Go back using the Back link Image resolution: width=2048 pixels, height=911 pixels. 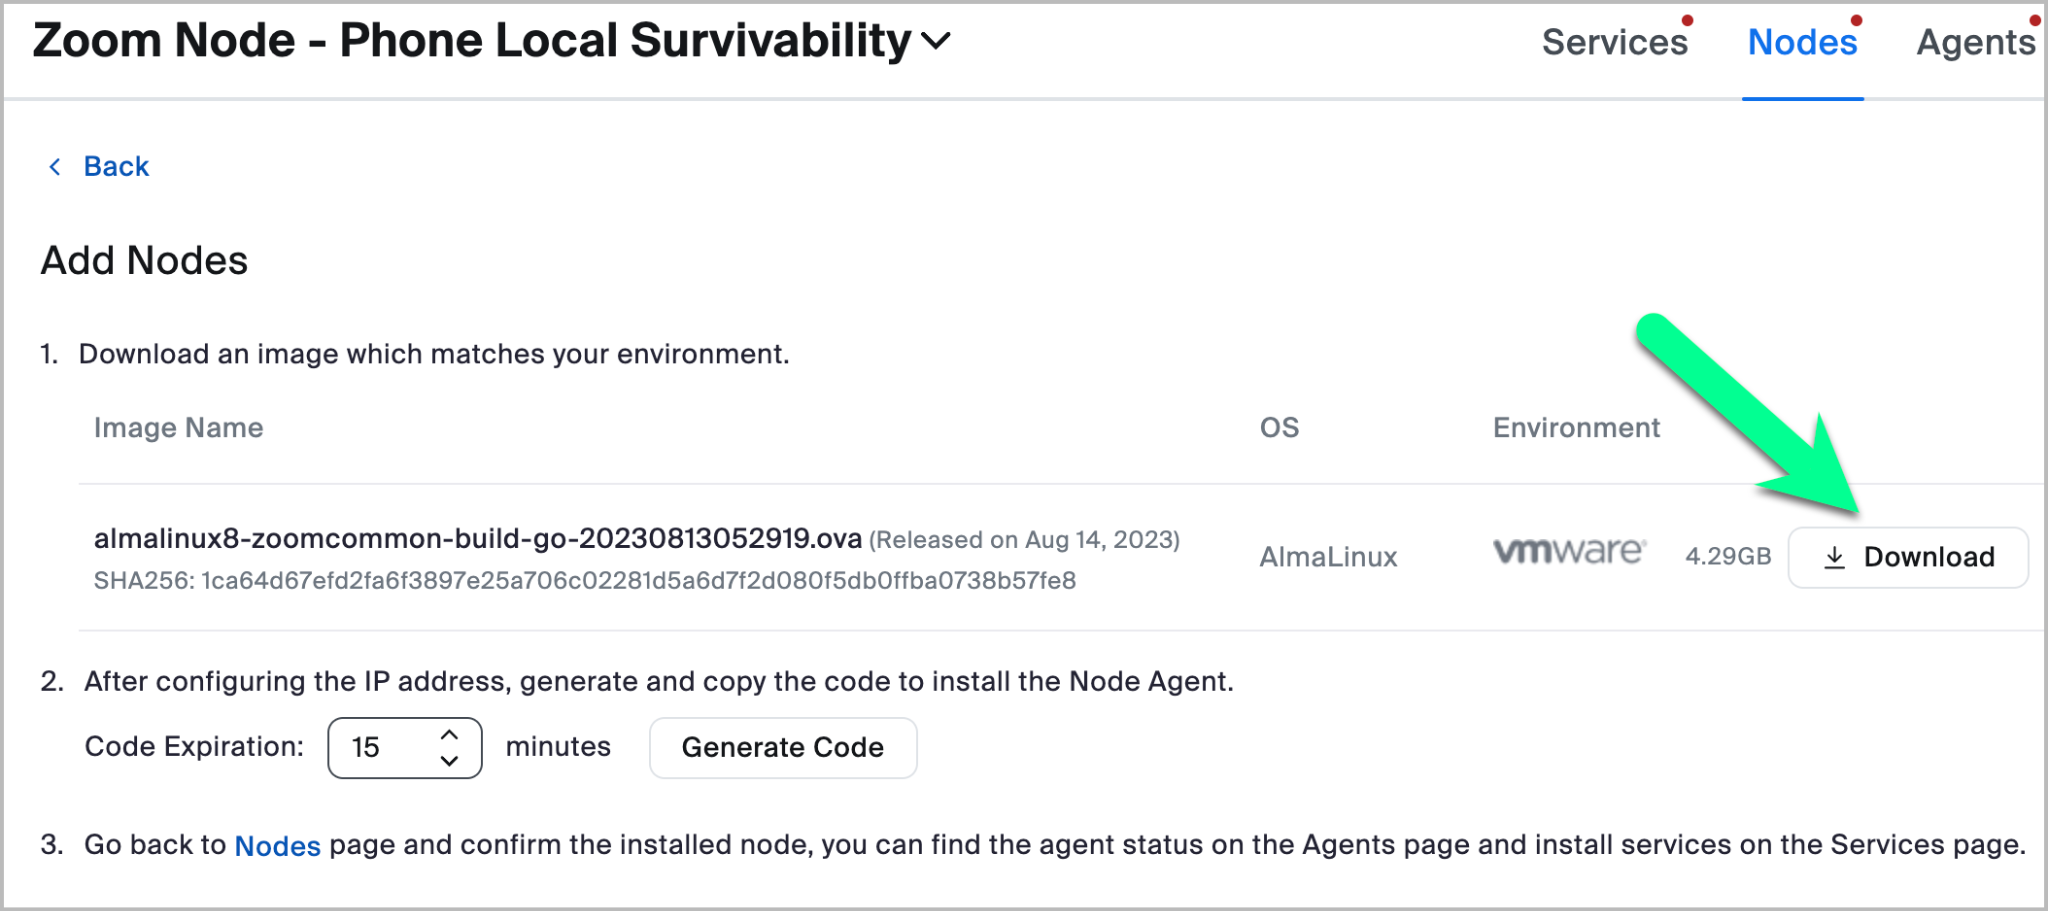116,166
